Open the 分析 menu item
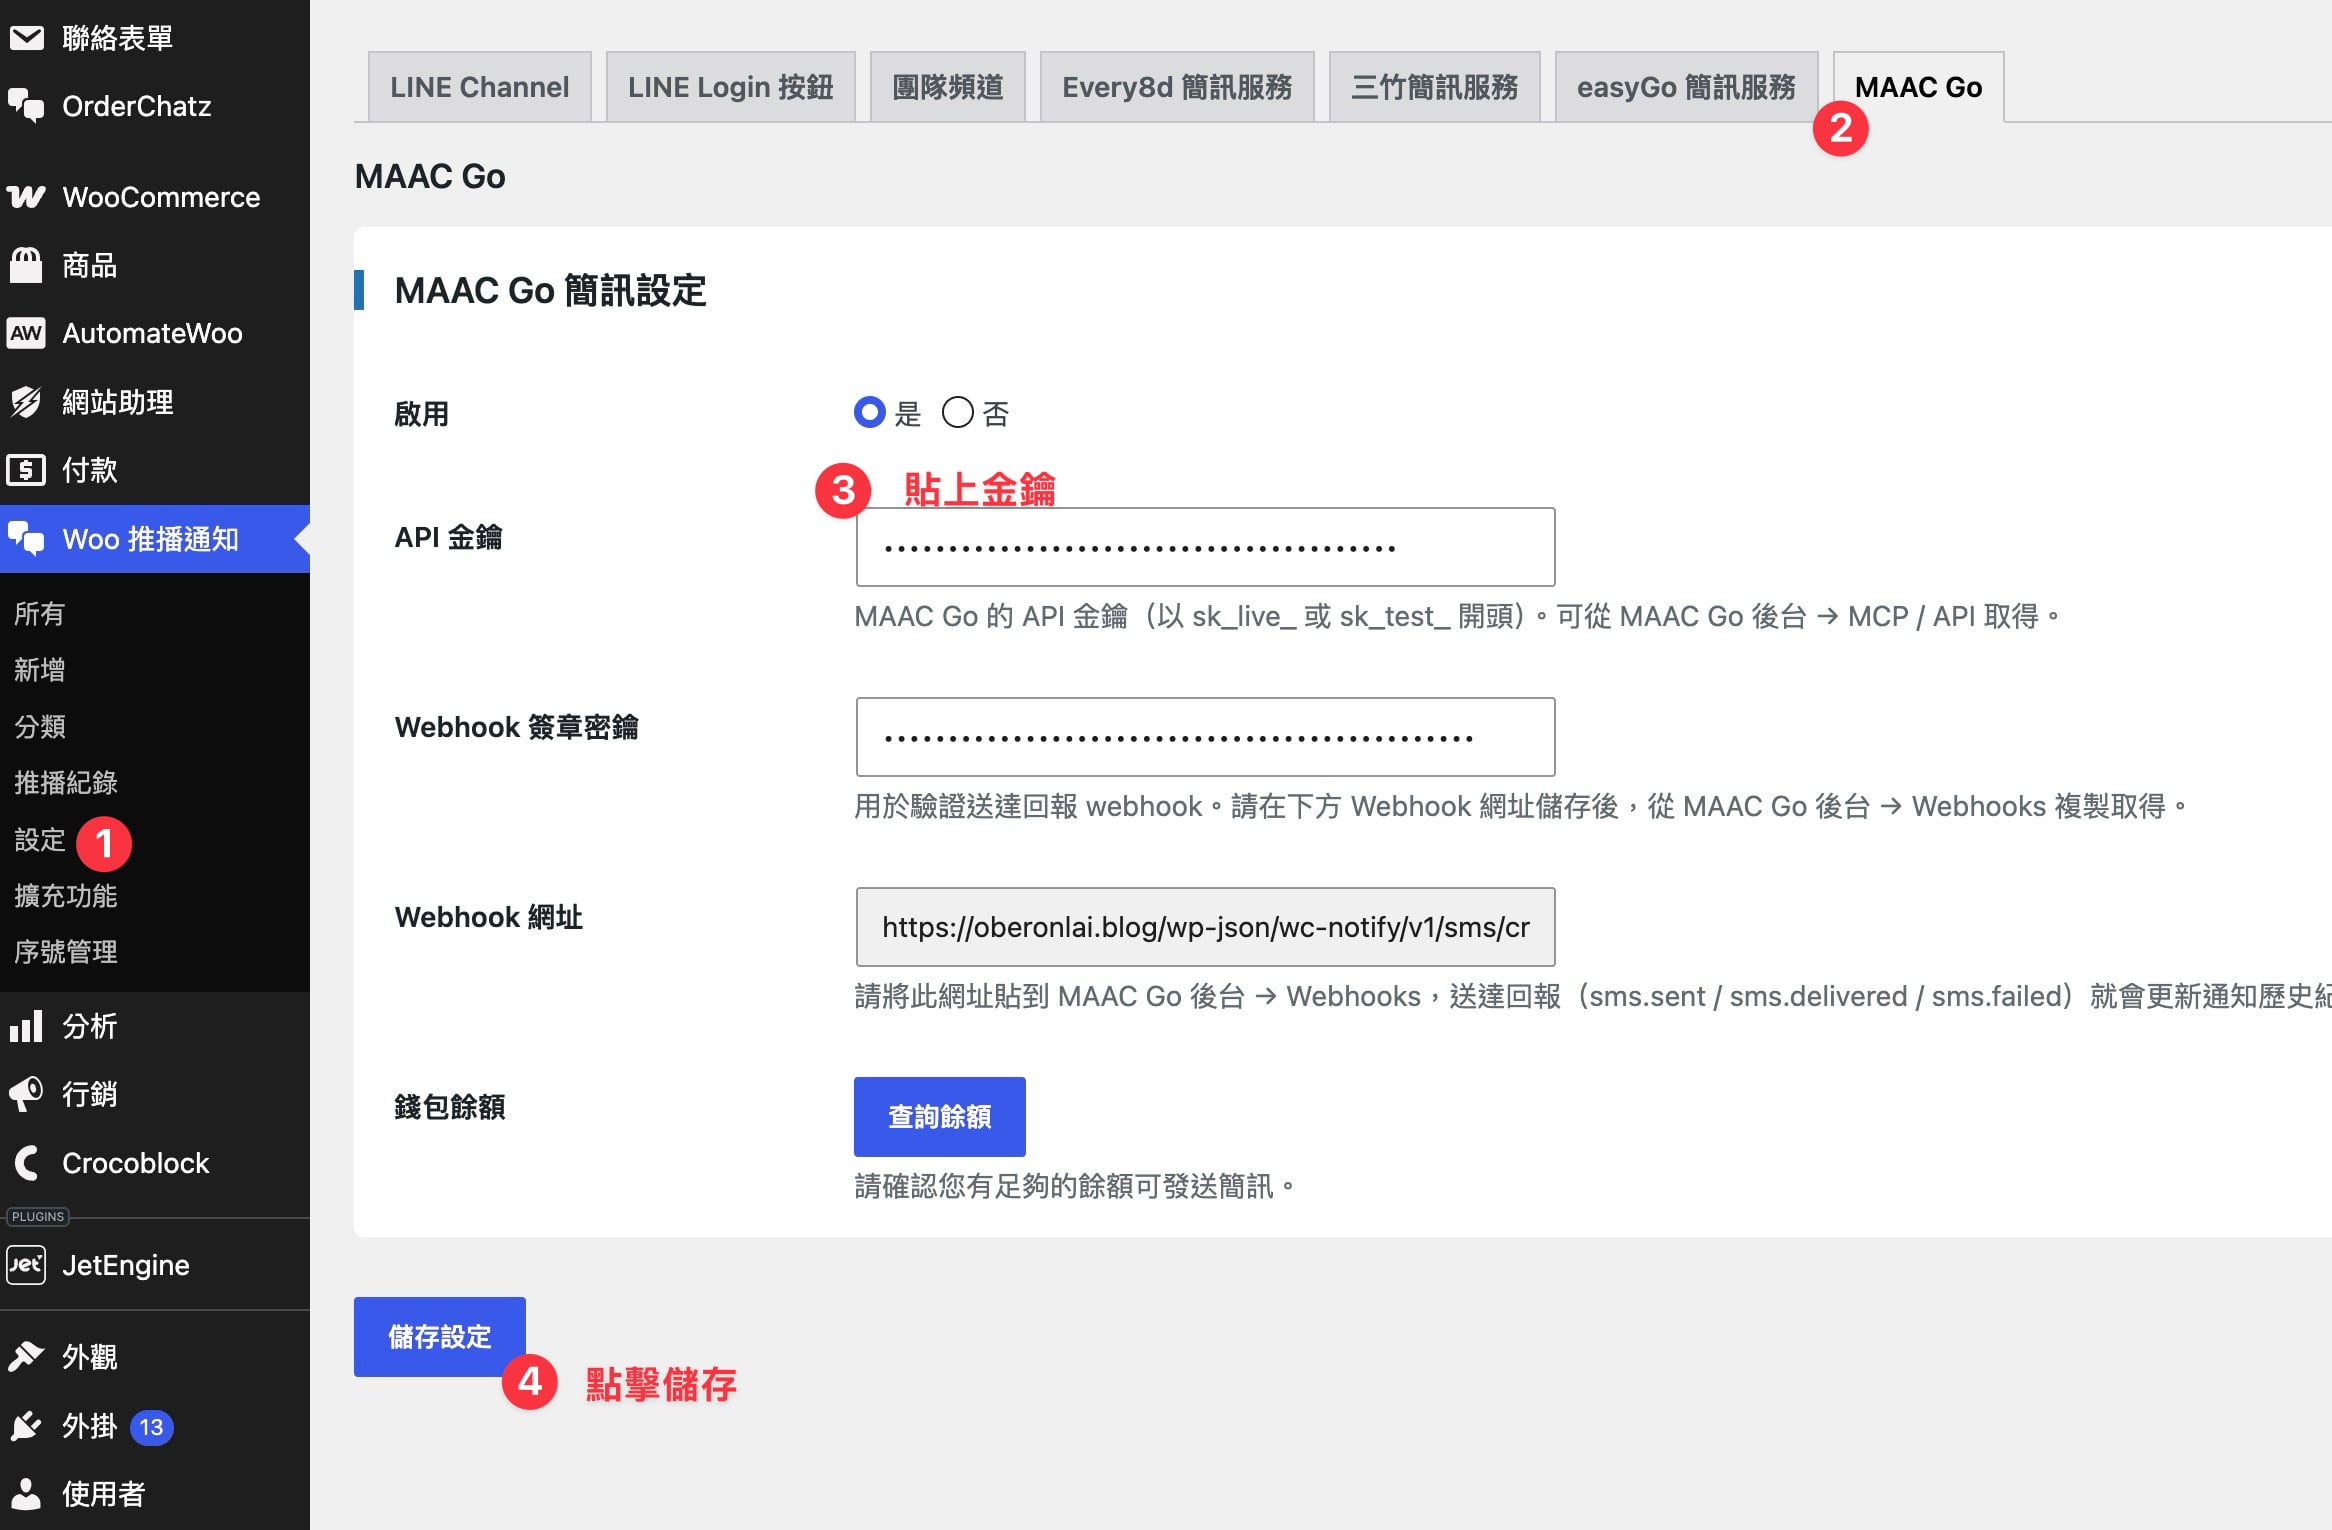Screen dimensions: 2332x1530 [155, 1026]
